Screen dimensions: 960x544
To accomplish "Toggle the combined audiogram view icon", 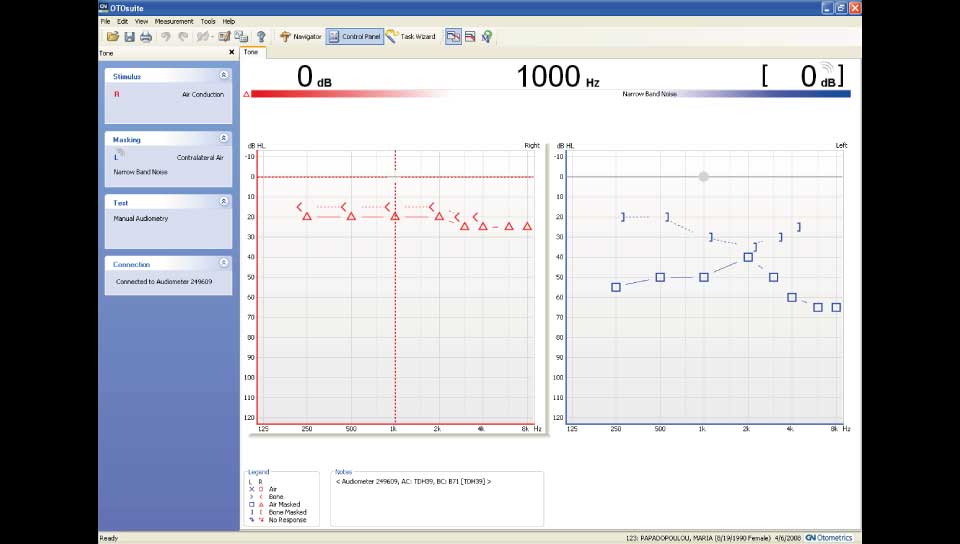I will 453,37.
